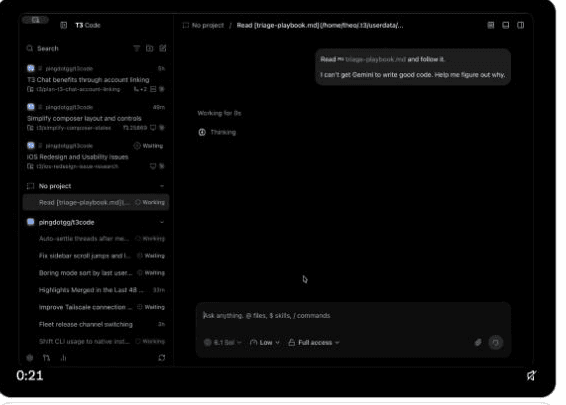Toggle the sidebar panel icon beside T3 Code

[x=64, y=25]
